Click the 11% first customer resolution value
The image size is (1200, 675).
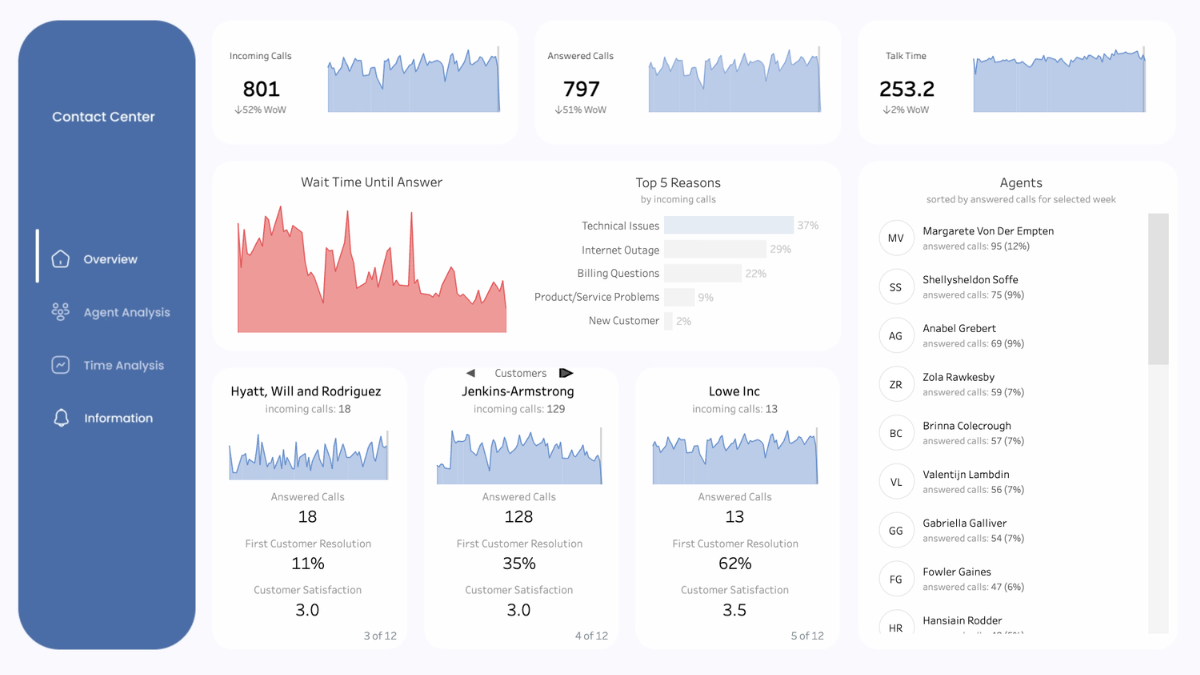click(x=308, y=563)
